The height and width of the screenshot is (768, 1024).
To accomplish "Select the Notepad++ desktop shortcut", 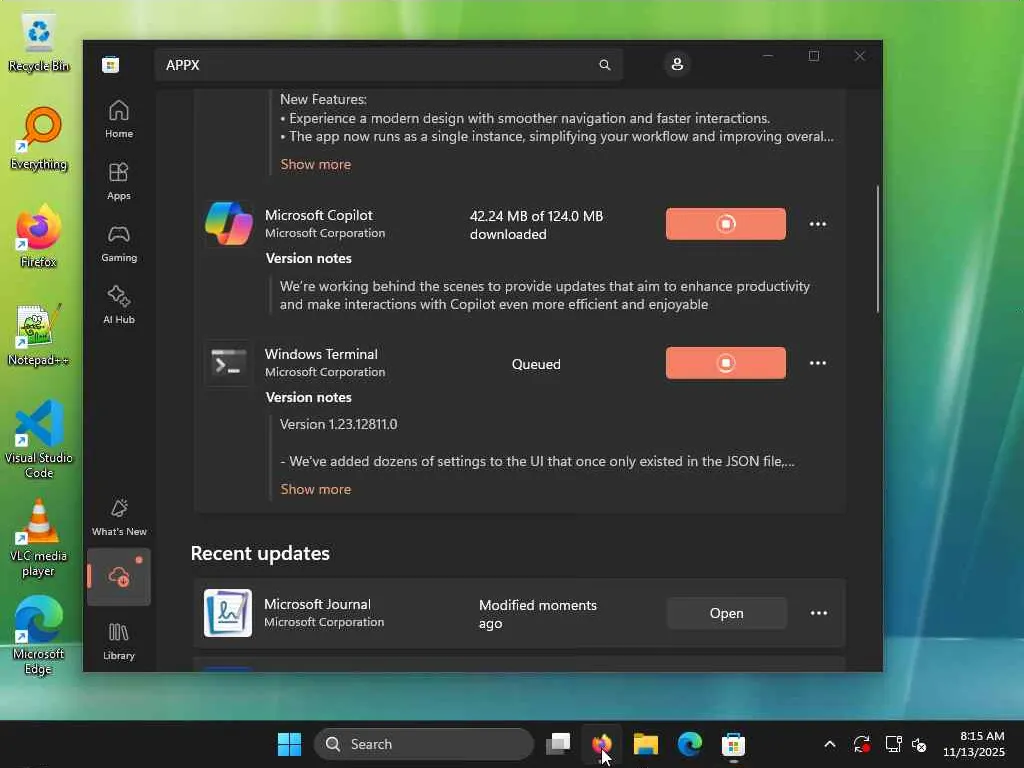I will 38,335.
